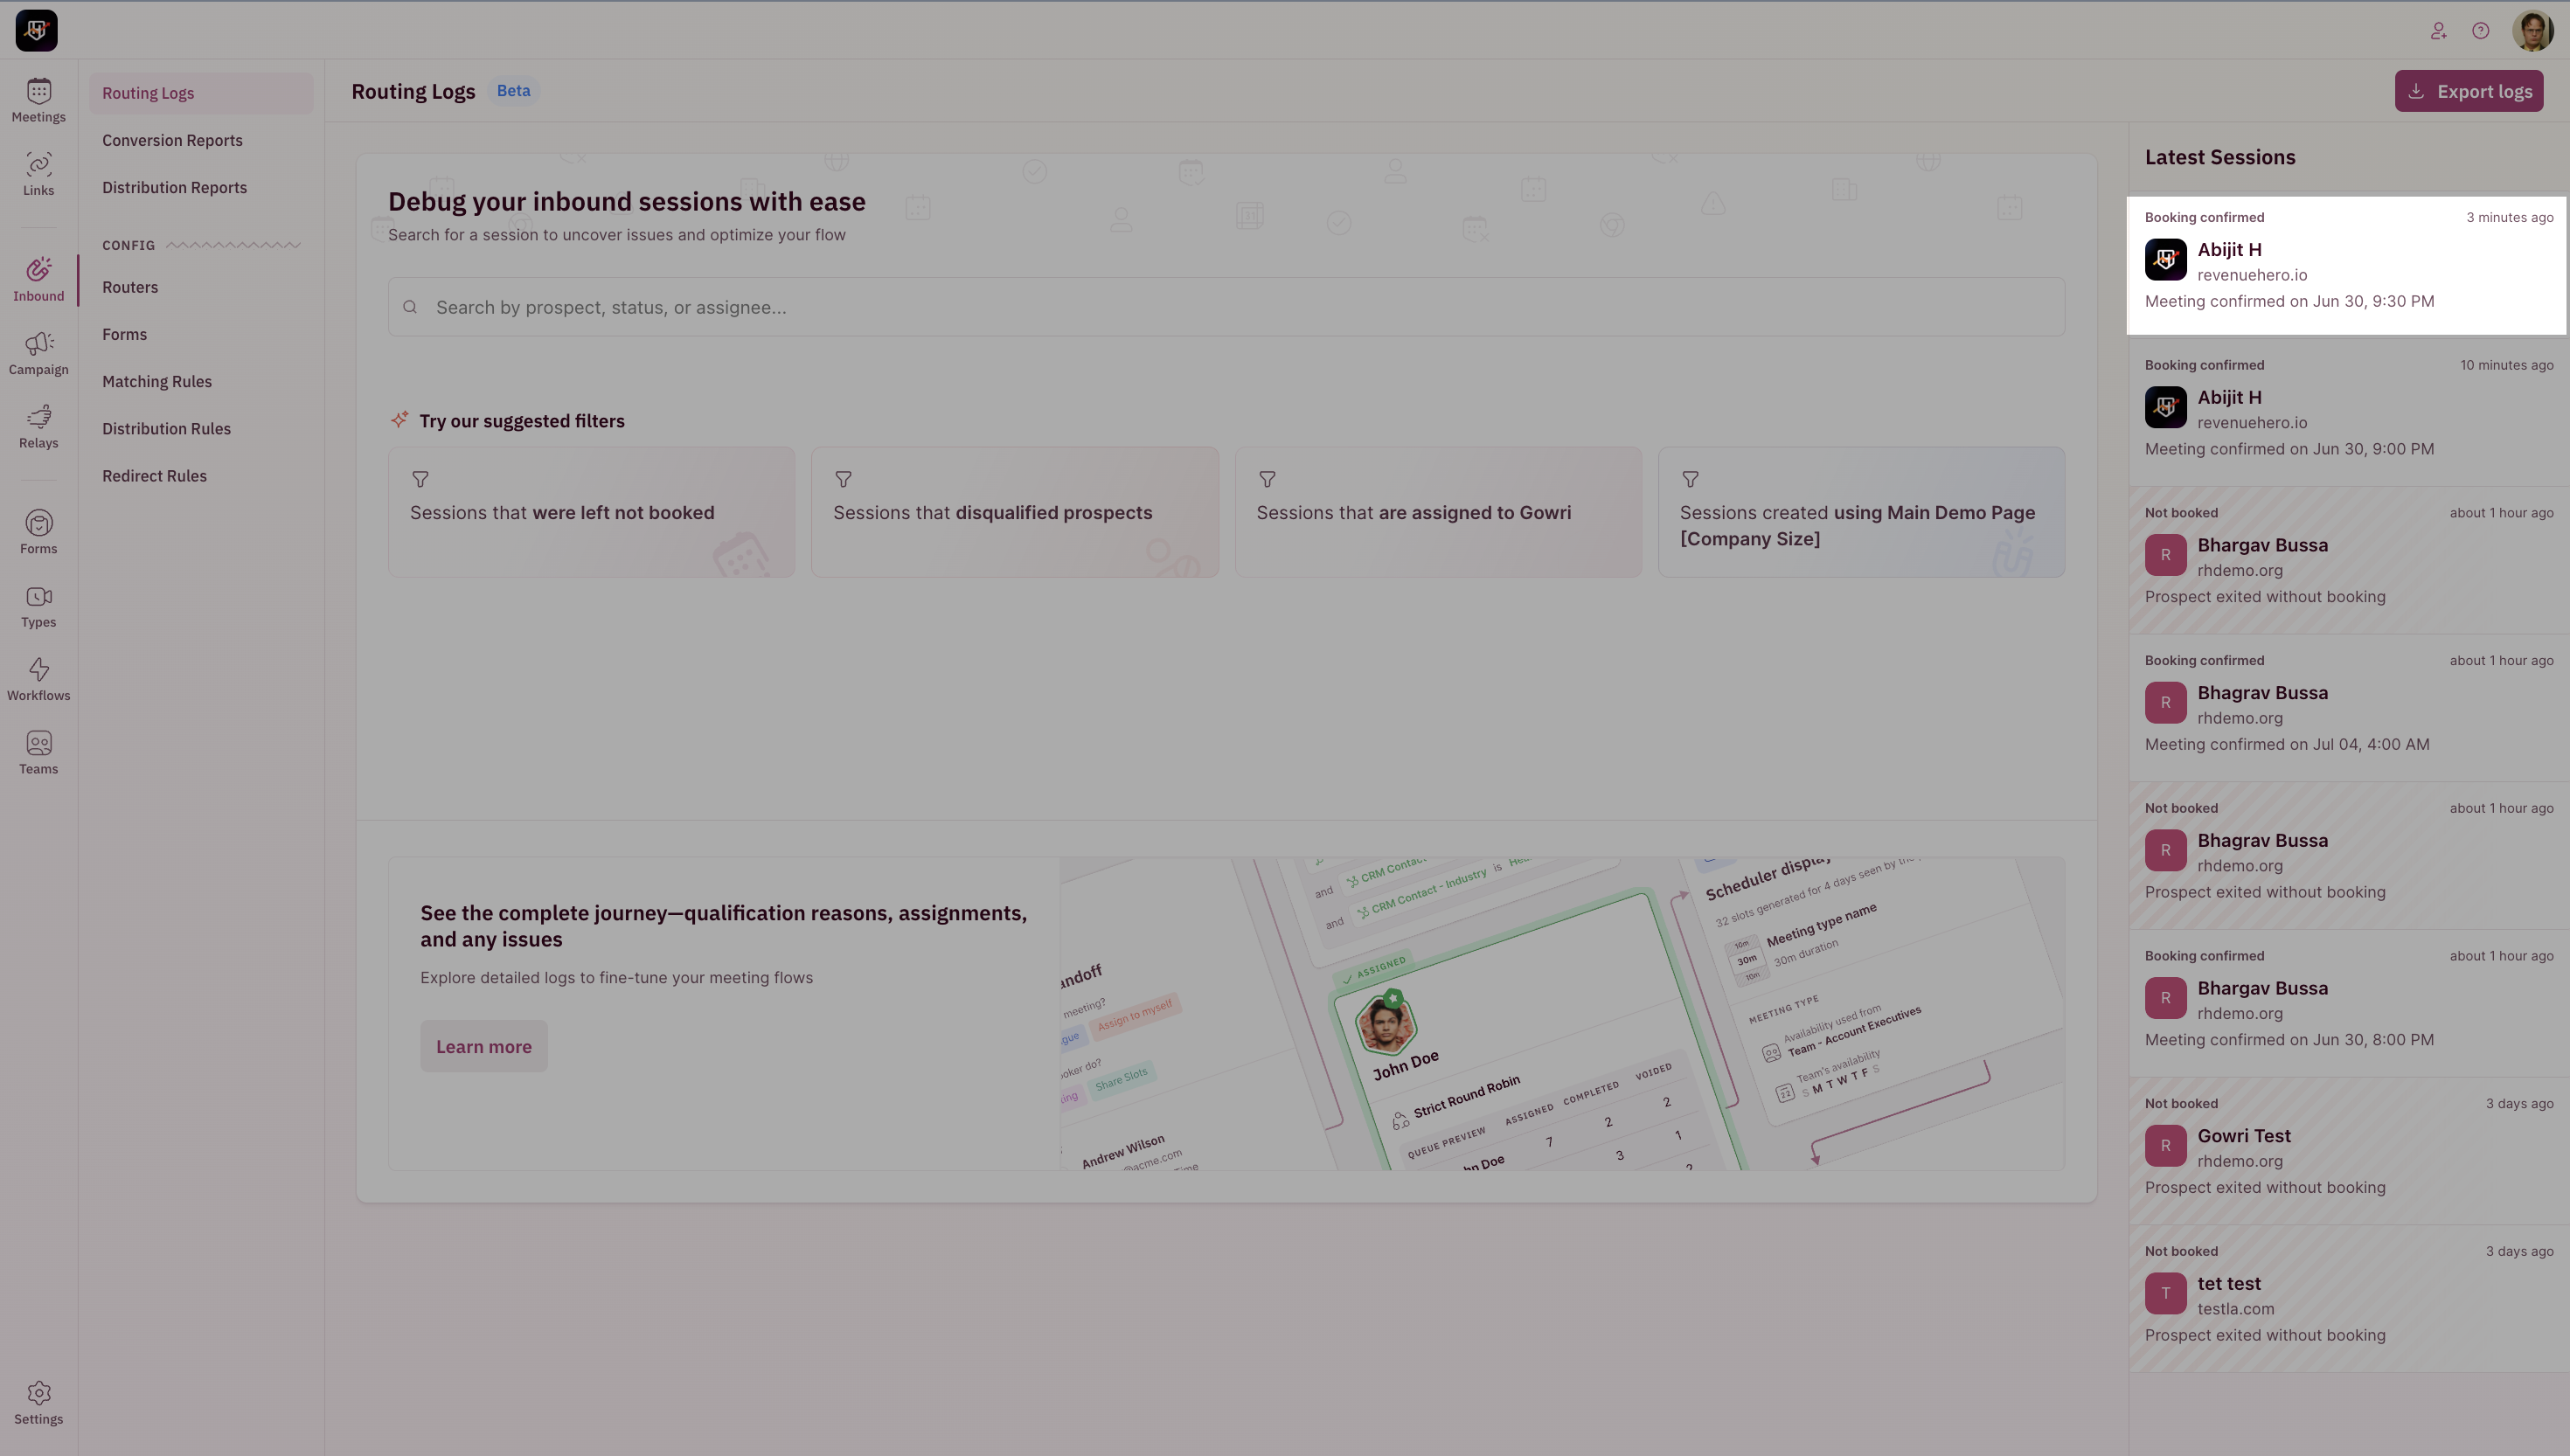Open Abijit H session confirmed Jun 30, 9:30 PM
This screenshot has width=2570, height=1456.
2348,265
